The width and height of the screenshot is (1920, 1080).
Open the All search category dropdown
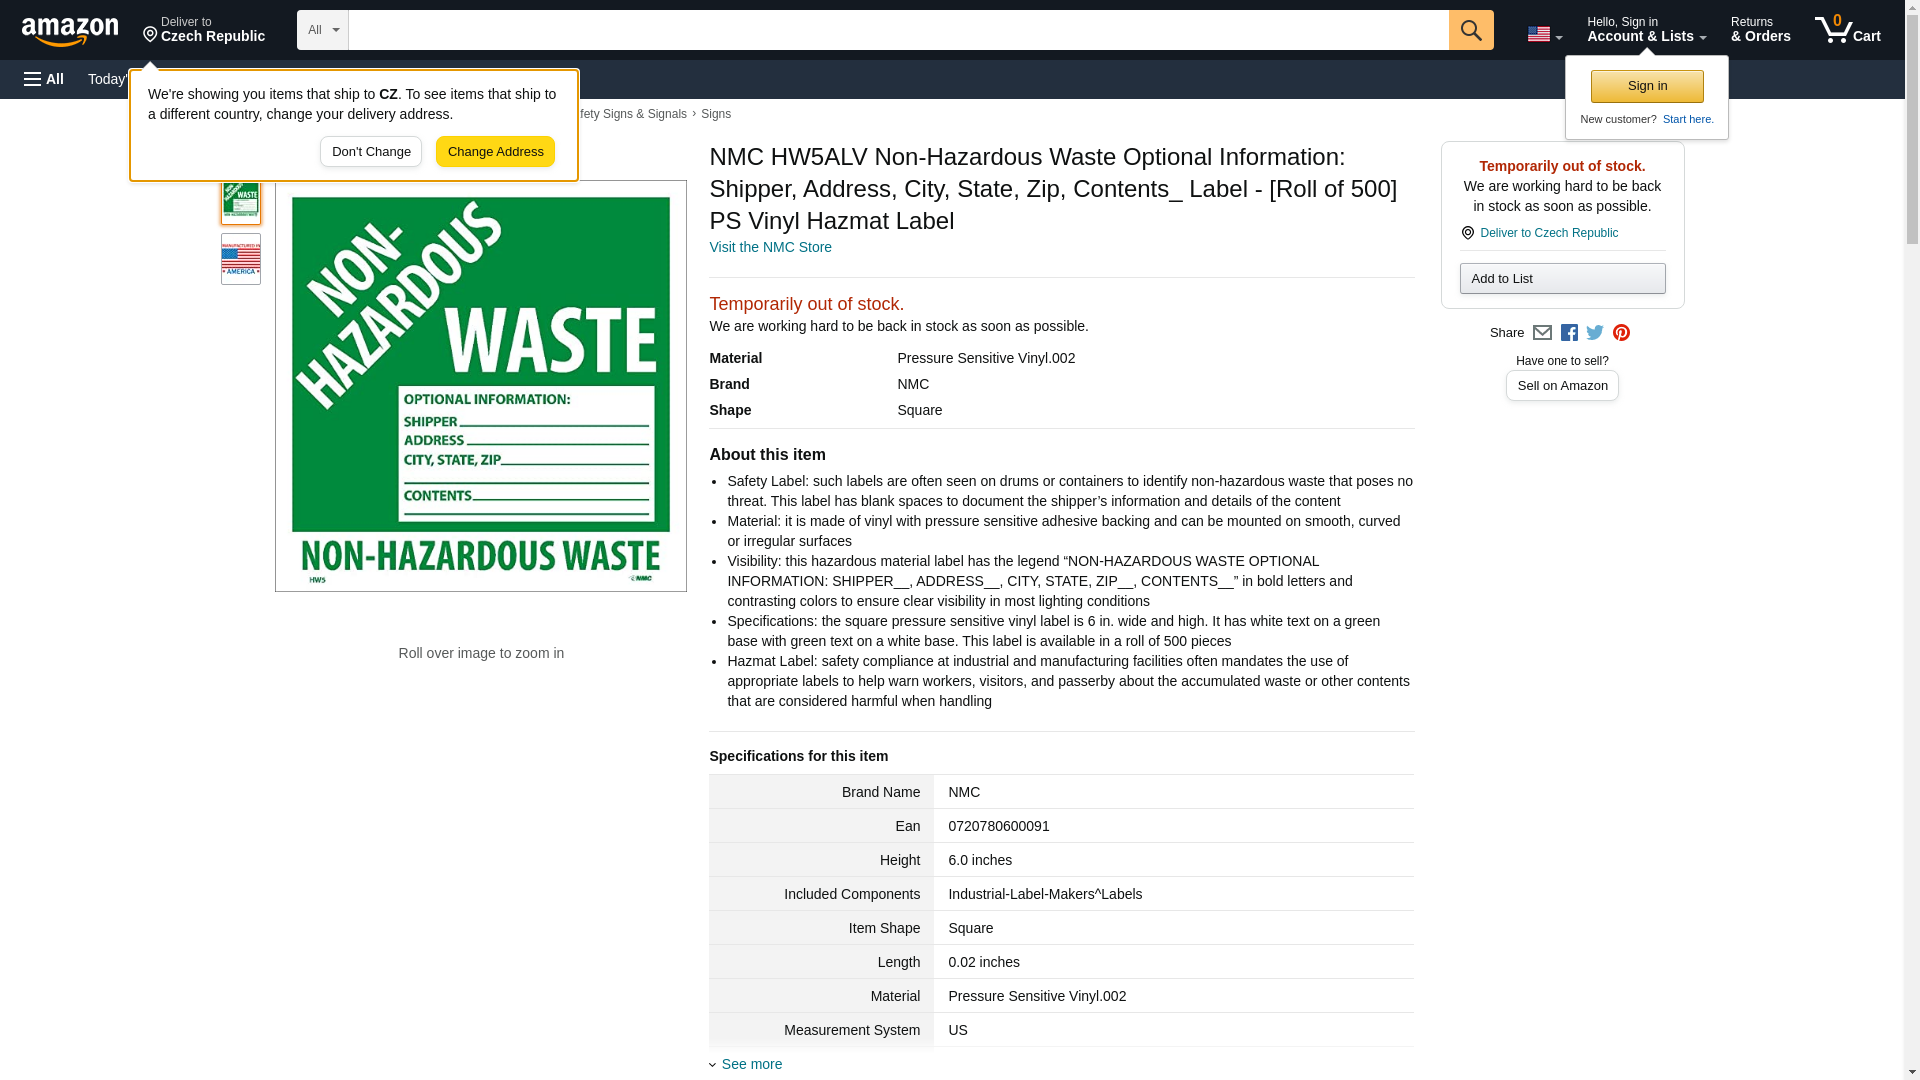(x=322, y=30)
